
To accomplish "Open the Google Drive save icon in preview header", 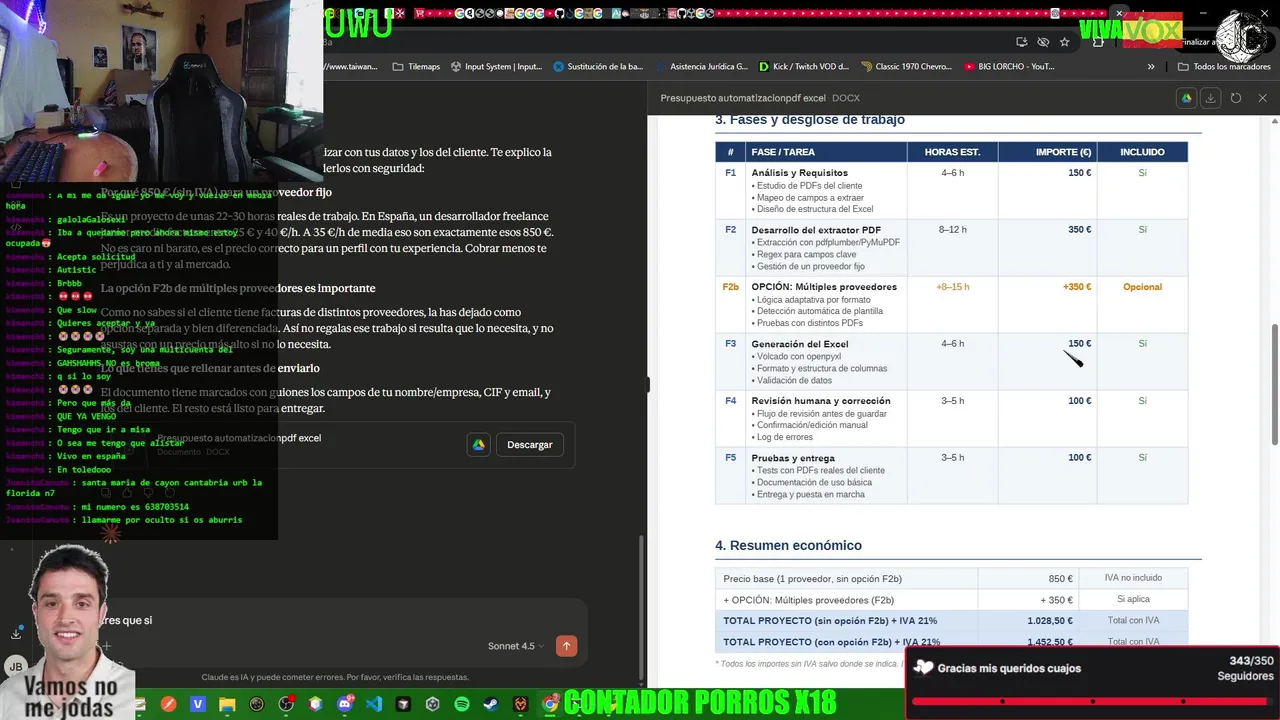I will (x=1187, y=98).
